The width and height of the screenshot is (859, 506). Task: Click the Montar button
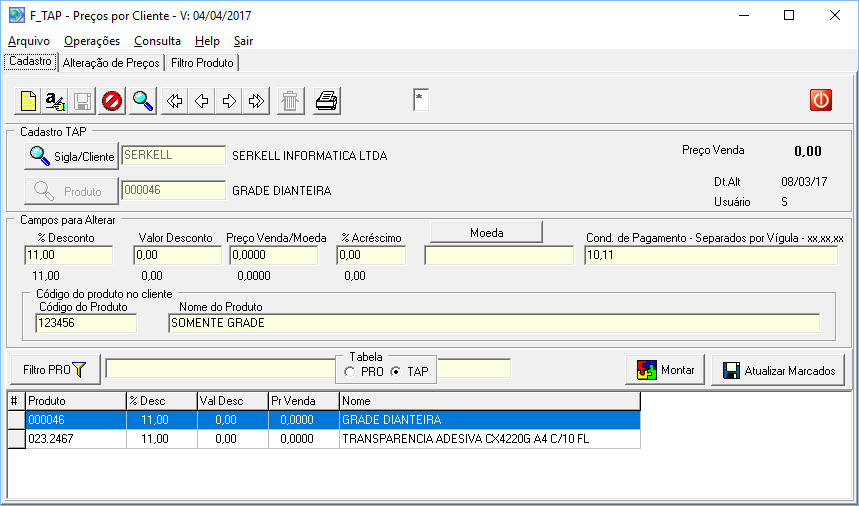coord(665,370)
